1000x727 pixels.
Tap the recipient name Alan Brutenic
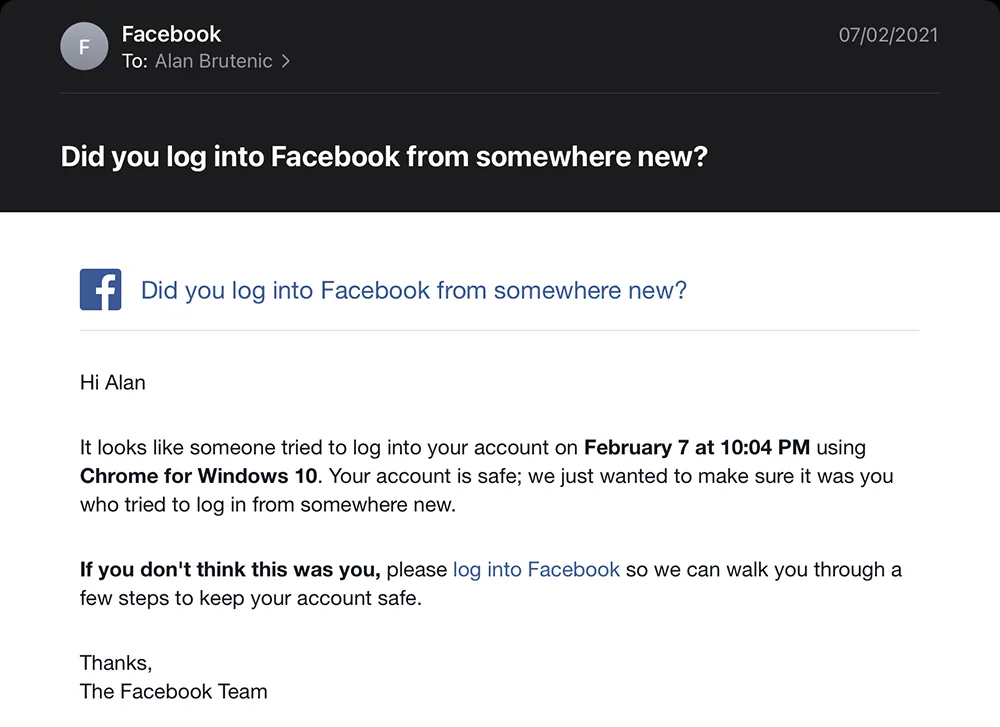[x=214, y=61]
